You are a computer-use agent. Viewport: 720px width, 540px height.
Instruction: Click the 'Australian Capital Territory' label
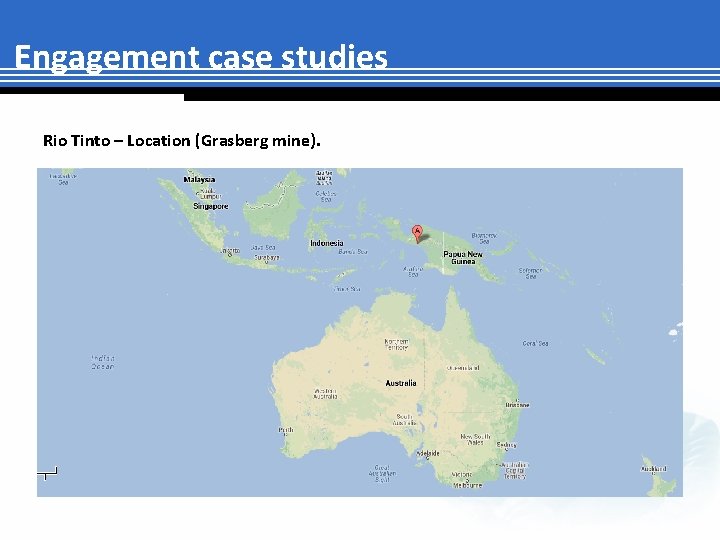tap(515, 471)
